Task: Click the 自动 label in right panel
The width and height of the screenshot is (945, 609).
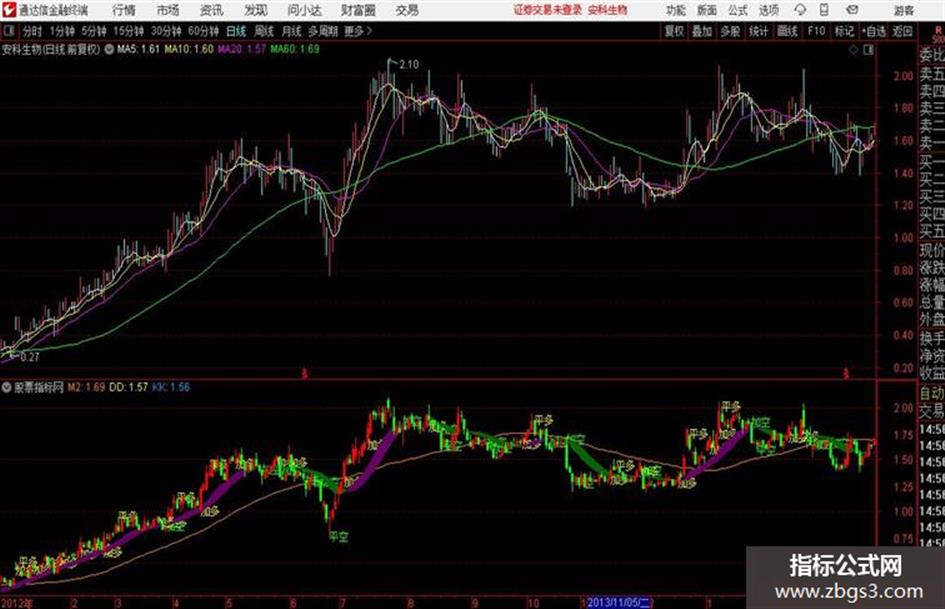Action: pos(932,394)
